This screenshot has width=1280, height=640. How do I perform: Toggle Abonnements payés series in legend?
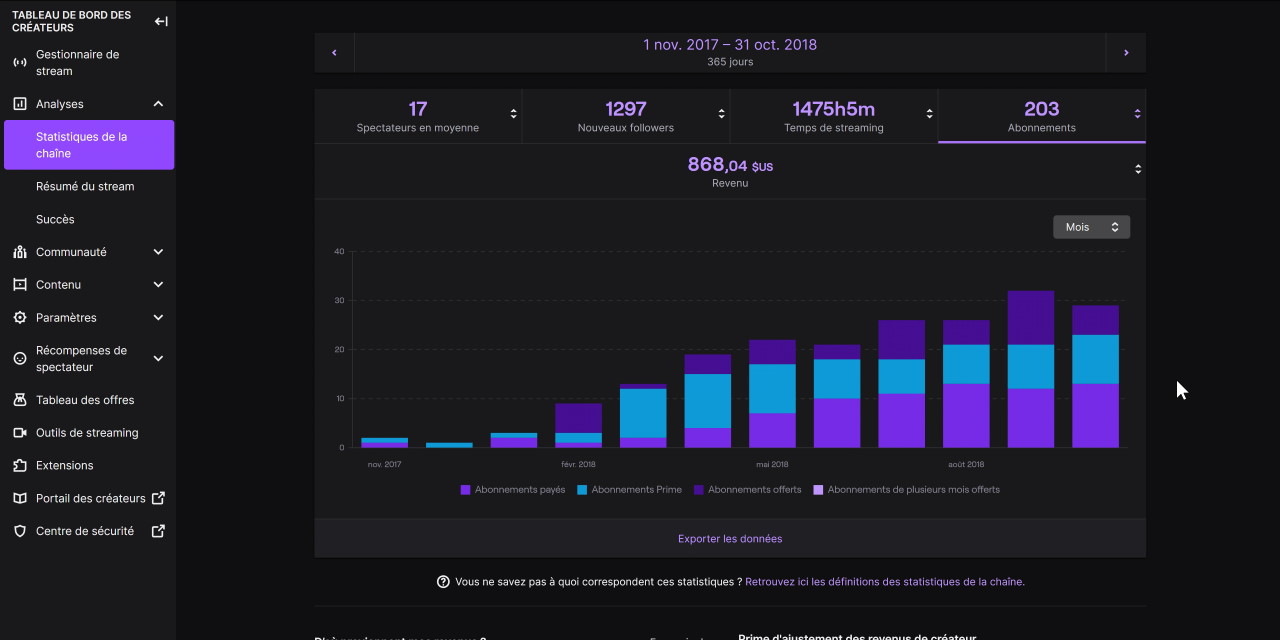(x=512, y=490)
